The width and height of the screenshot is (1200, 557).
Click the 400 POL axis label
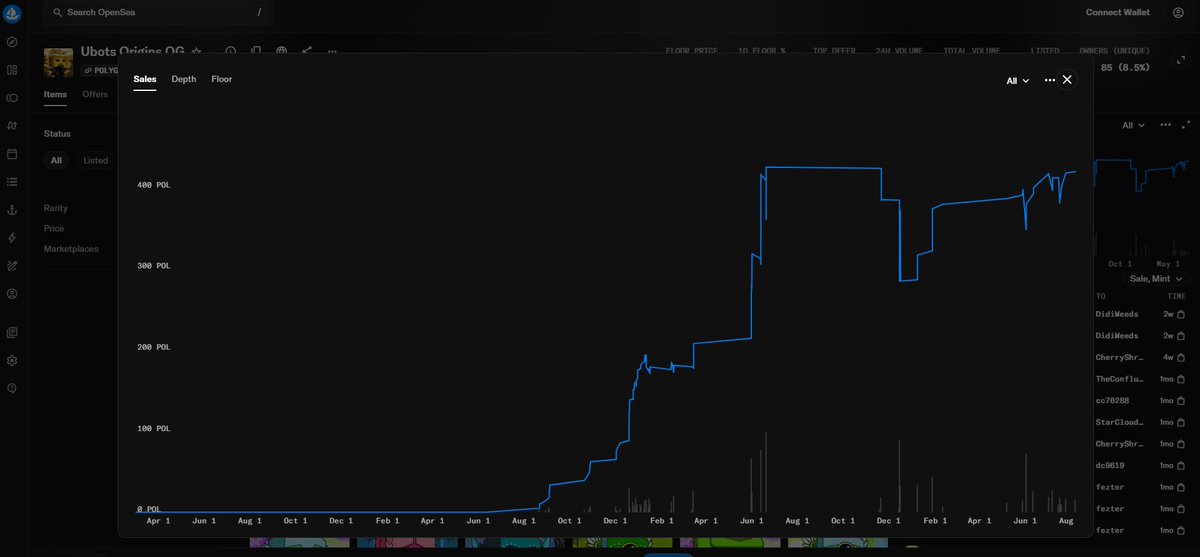[x=154, y=185]
